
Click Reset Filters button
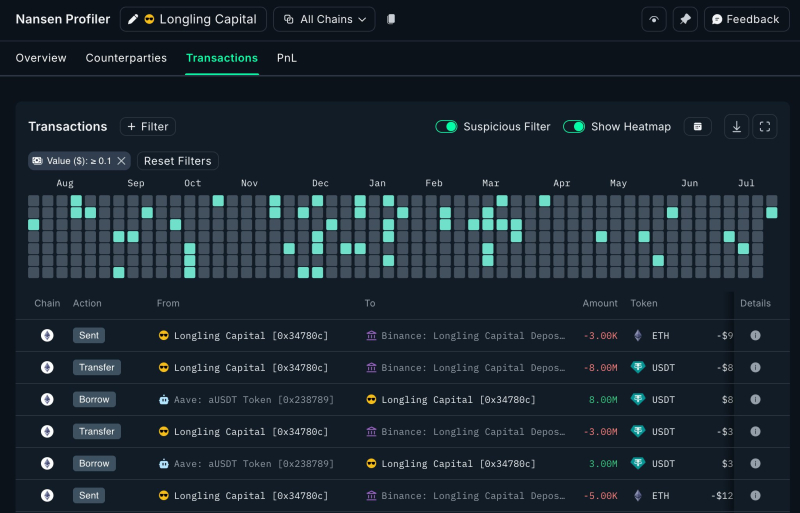coord(178,161)
